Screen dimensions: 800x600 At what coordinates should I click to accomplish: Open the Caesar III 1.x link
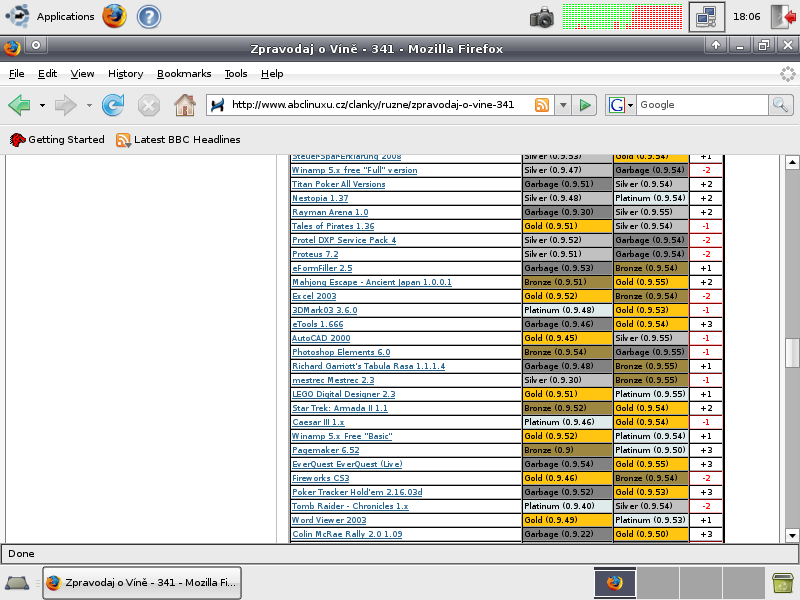318,422
